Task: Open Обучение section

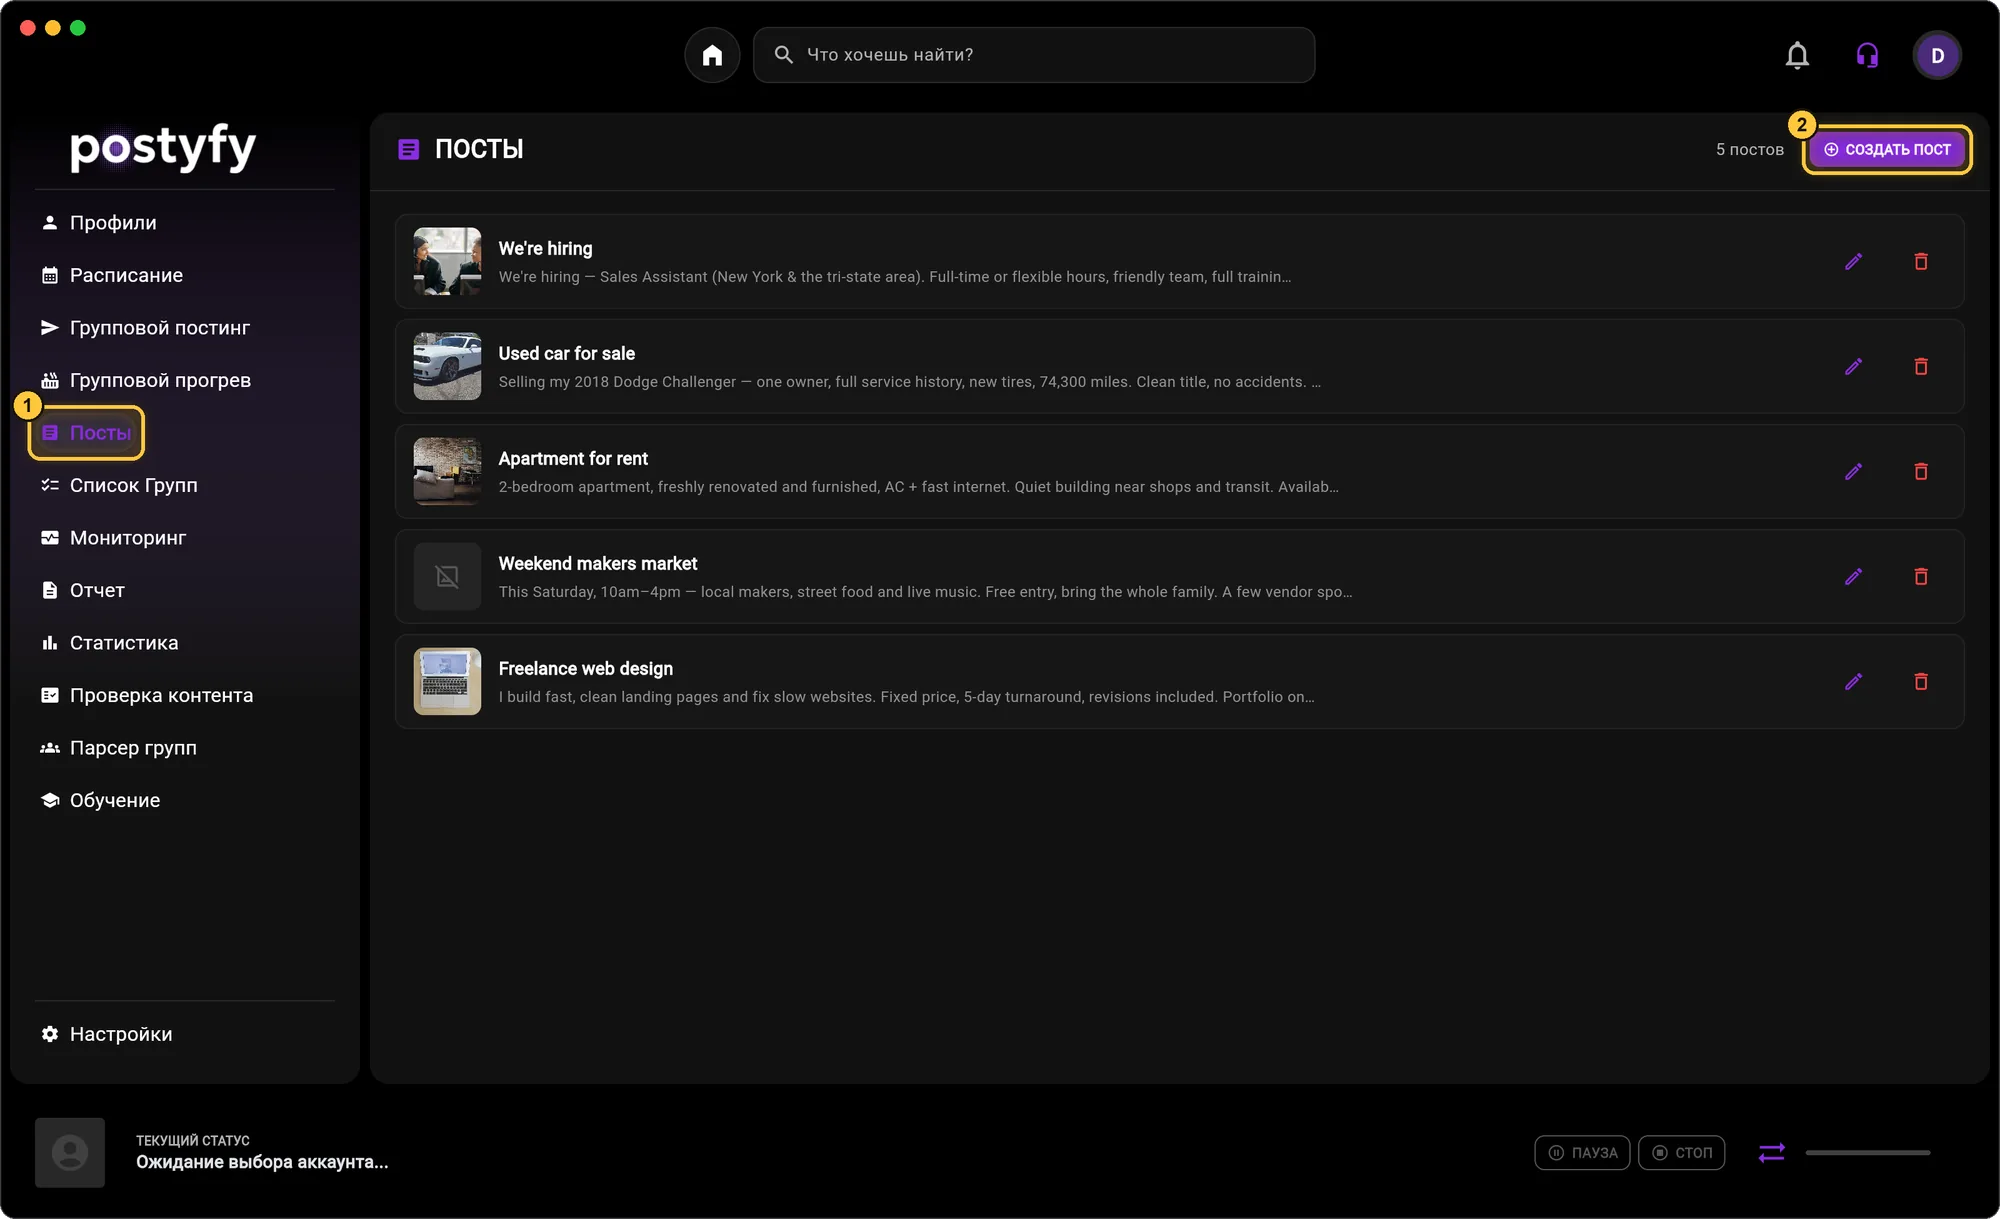Action: [x=100, y=801]
